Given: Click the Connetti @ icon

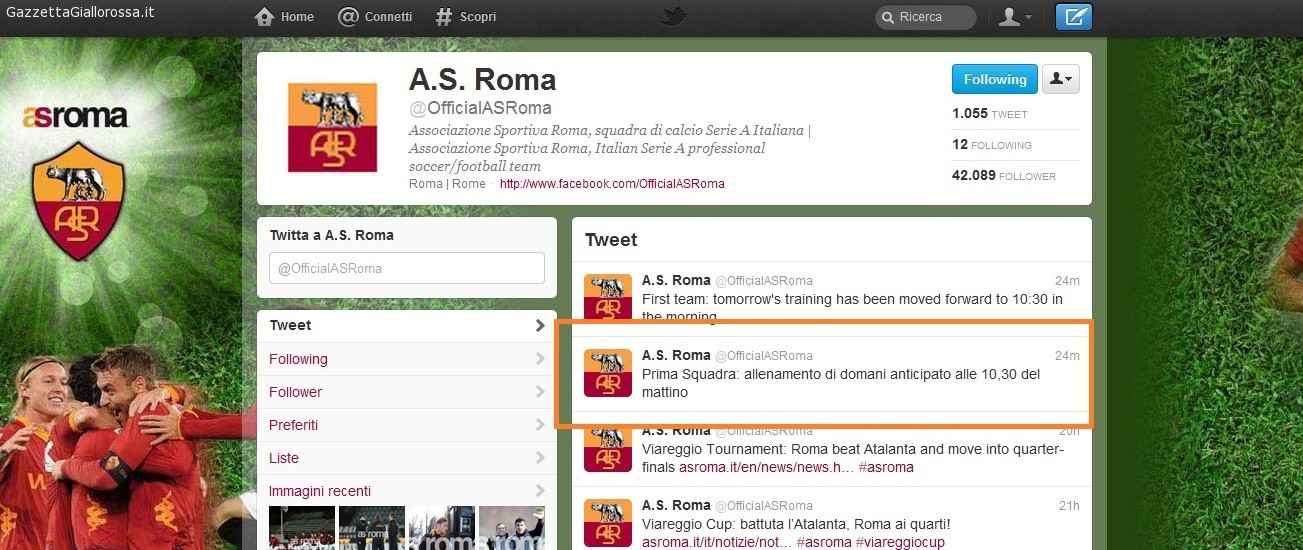Looking at the screenshot, I should 349,17.
